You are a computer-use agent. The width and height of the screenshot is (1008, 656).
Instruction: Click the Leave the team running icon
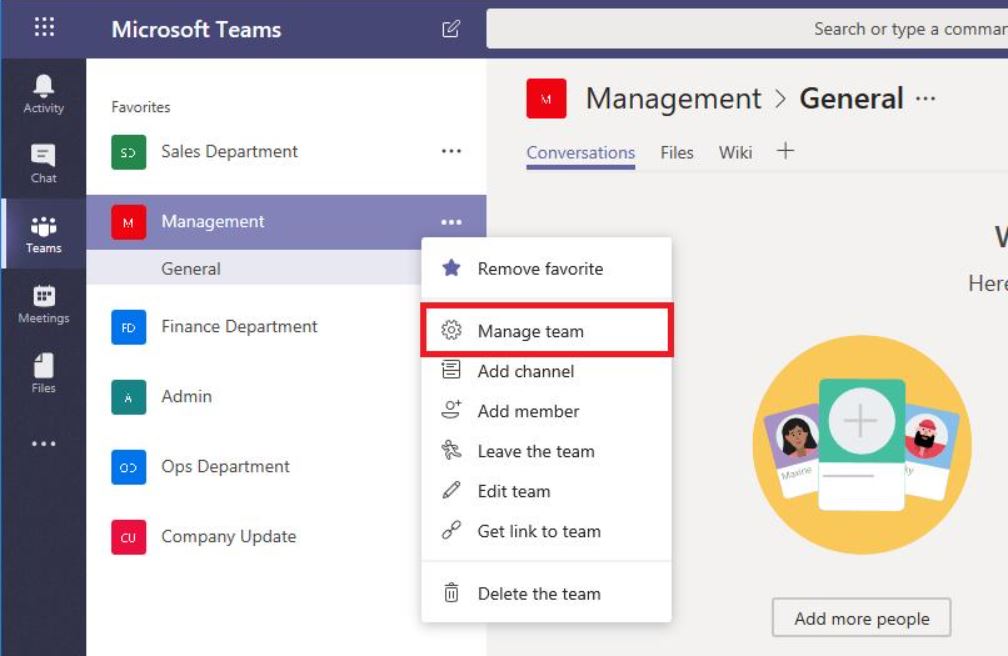point(451,450)
